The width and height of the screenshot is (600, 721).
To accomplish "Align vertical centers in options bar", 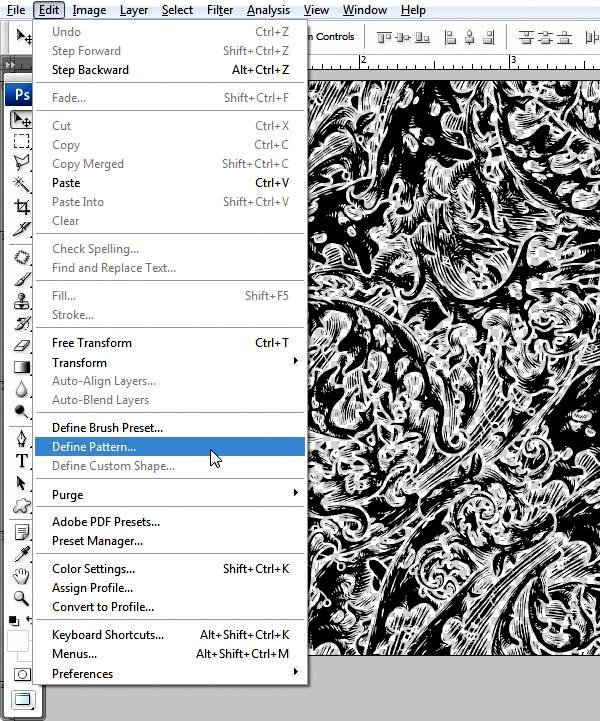I will [403, 37].
